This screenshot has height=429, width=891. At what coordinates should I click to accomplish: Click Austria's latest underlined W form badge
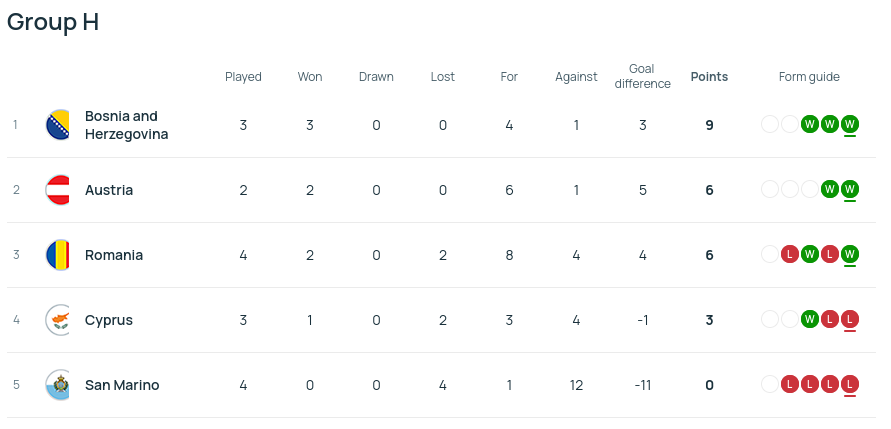850,189
